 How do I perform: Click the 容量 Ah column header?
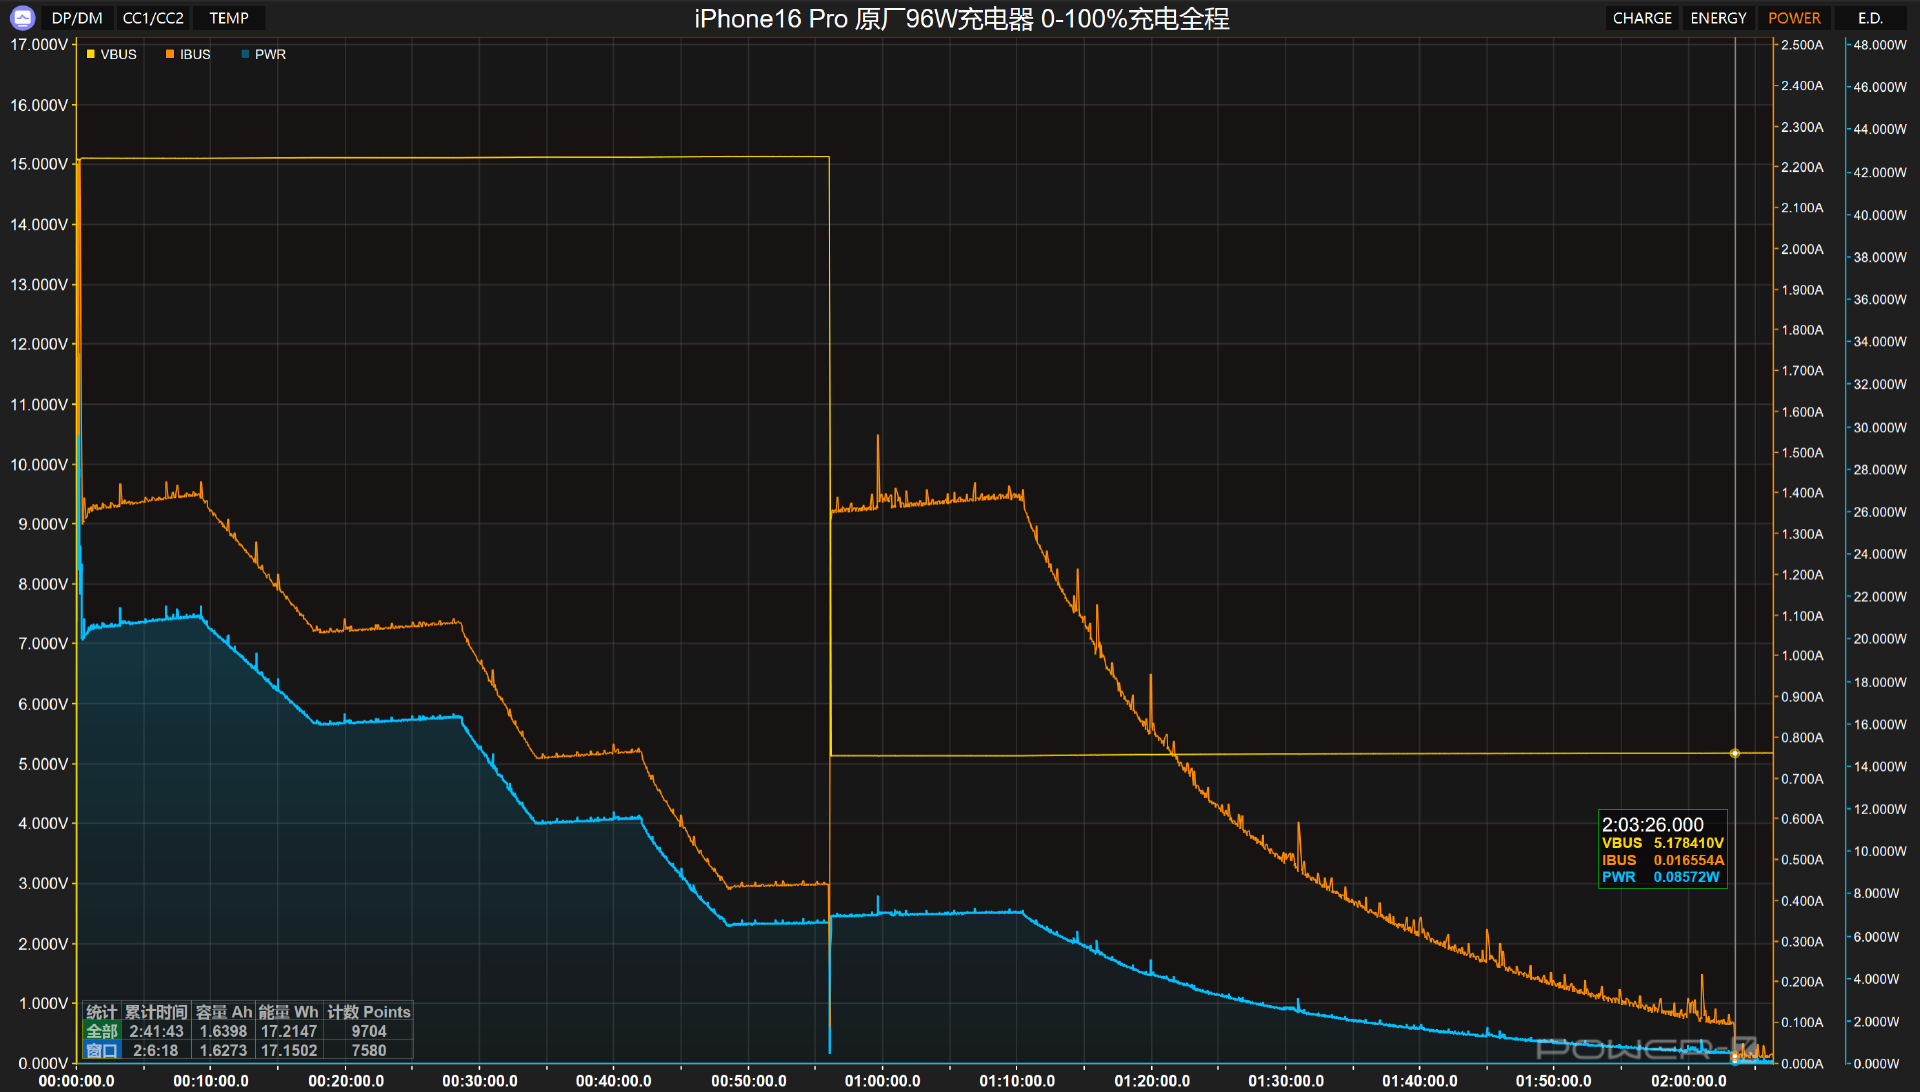[224, 1012]
